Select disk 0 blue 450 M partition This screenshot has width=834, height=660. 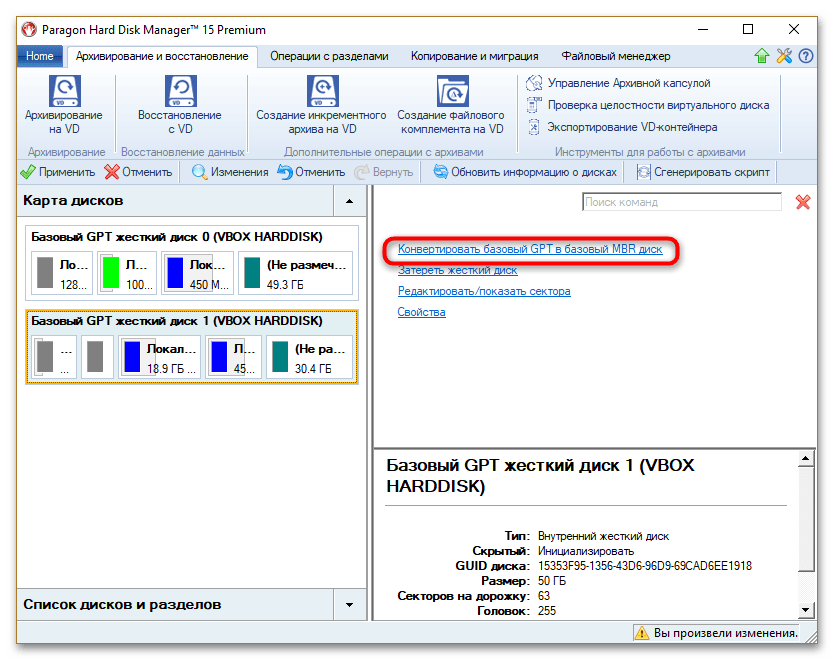[x=197, y=273]
